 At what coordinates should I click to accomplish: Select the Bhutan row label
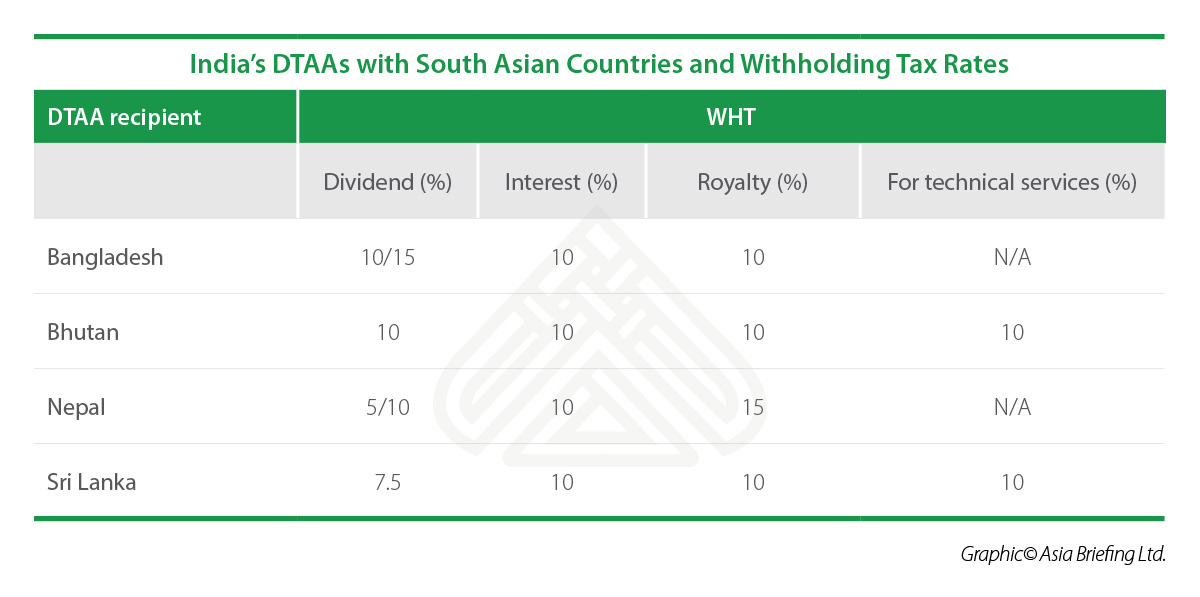click(x=83, y=332)
